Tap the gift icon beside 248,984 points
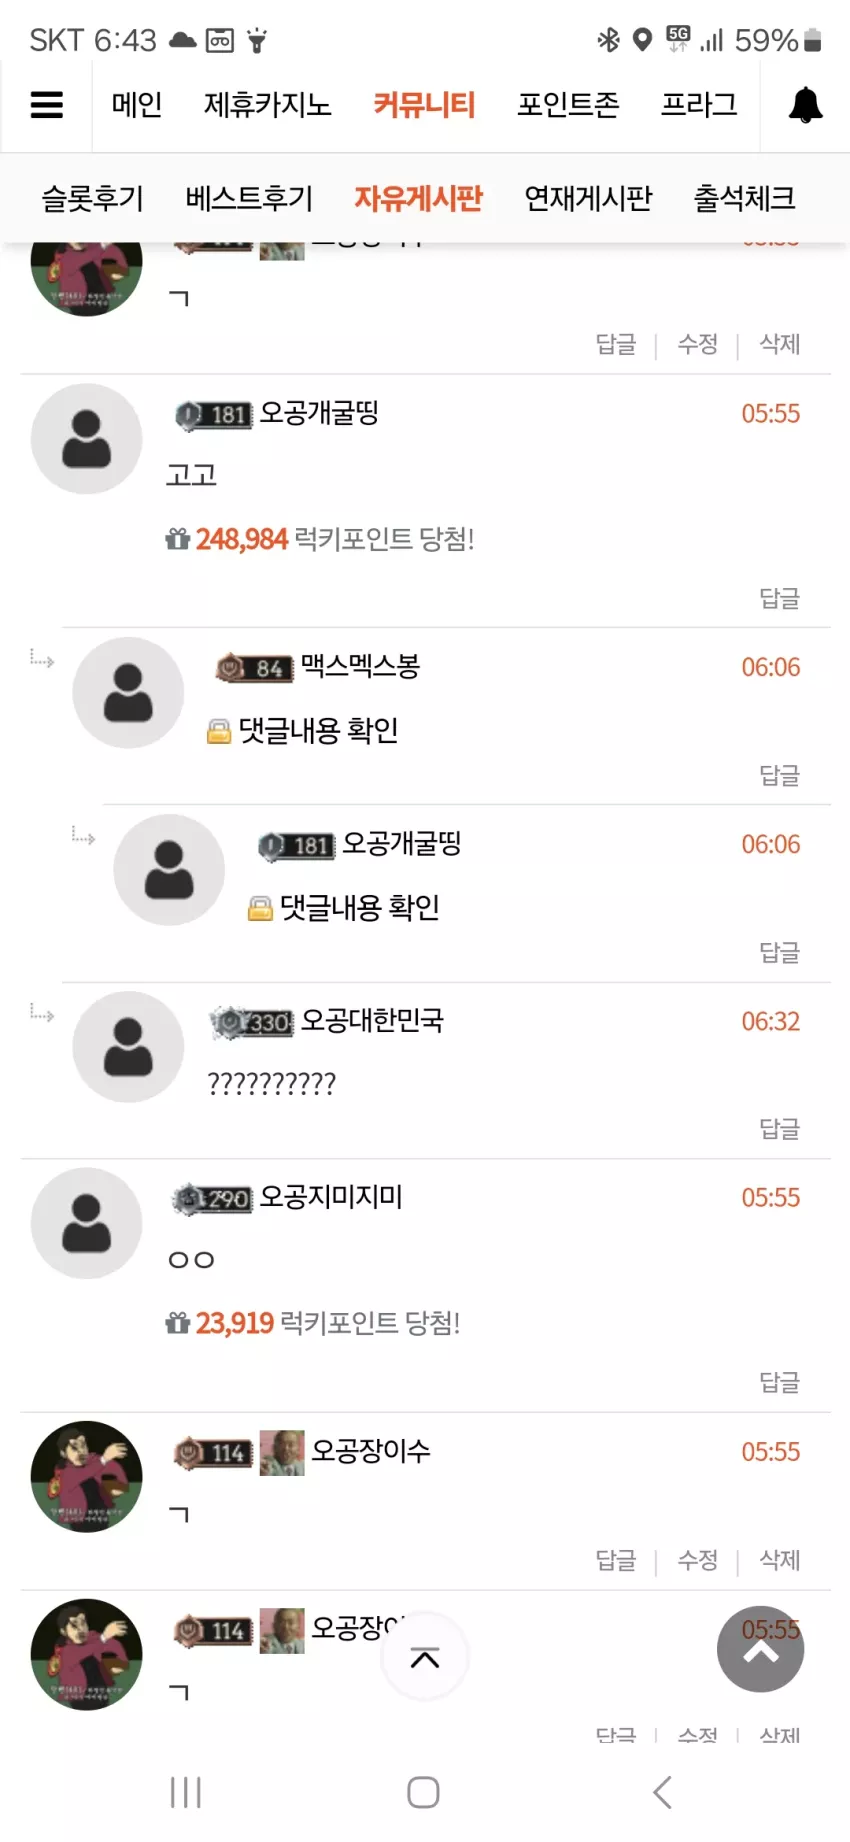 pyautogui.click(x=177, y=539)
